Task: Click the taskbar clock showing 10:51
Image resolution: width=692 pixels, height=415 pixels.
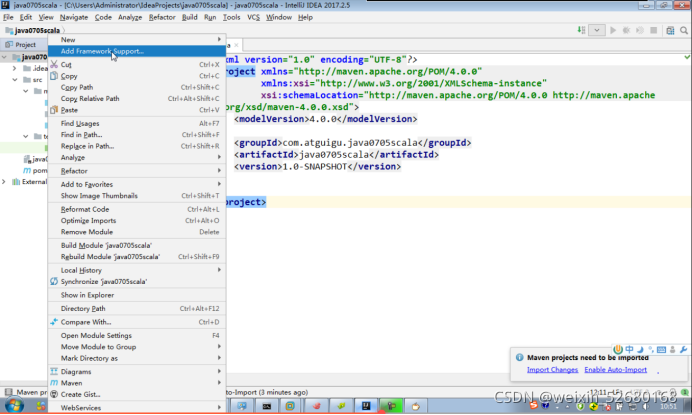Action: [669, 406]
